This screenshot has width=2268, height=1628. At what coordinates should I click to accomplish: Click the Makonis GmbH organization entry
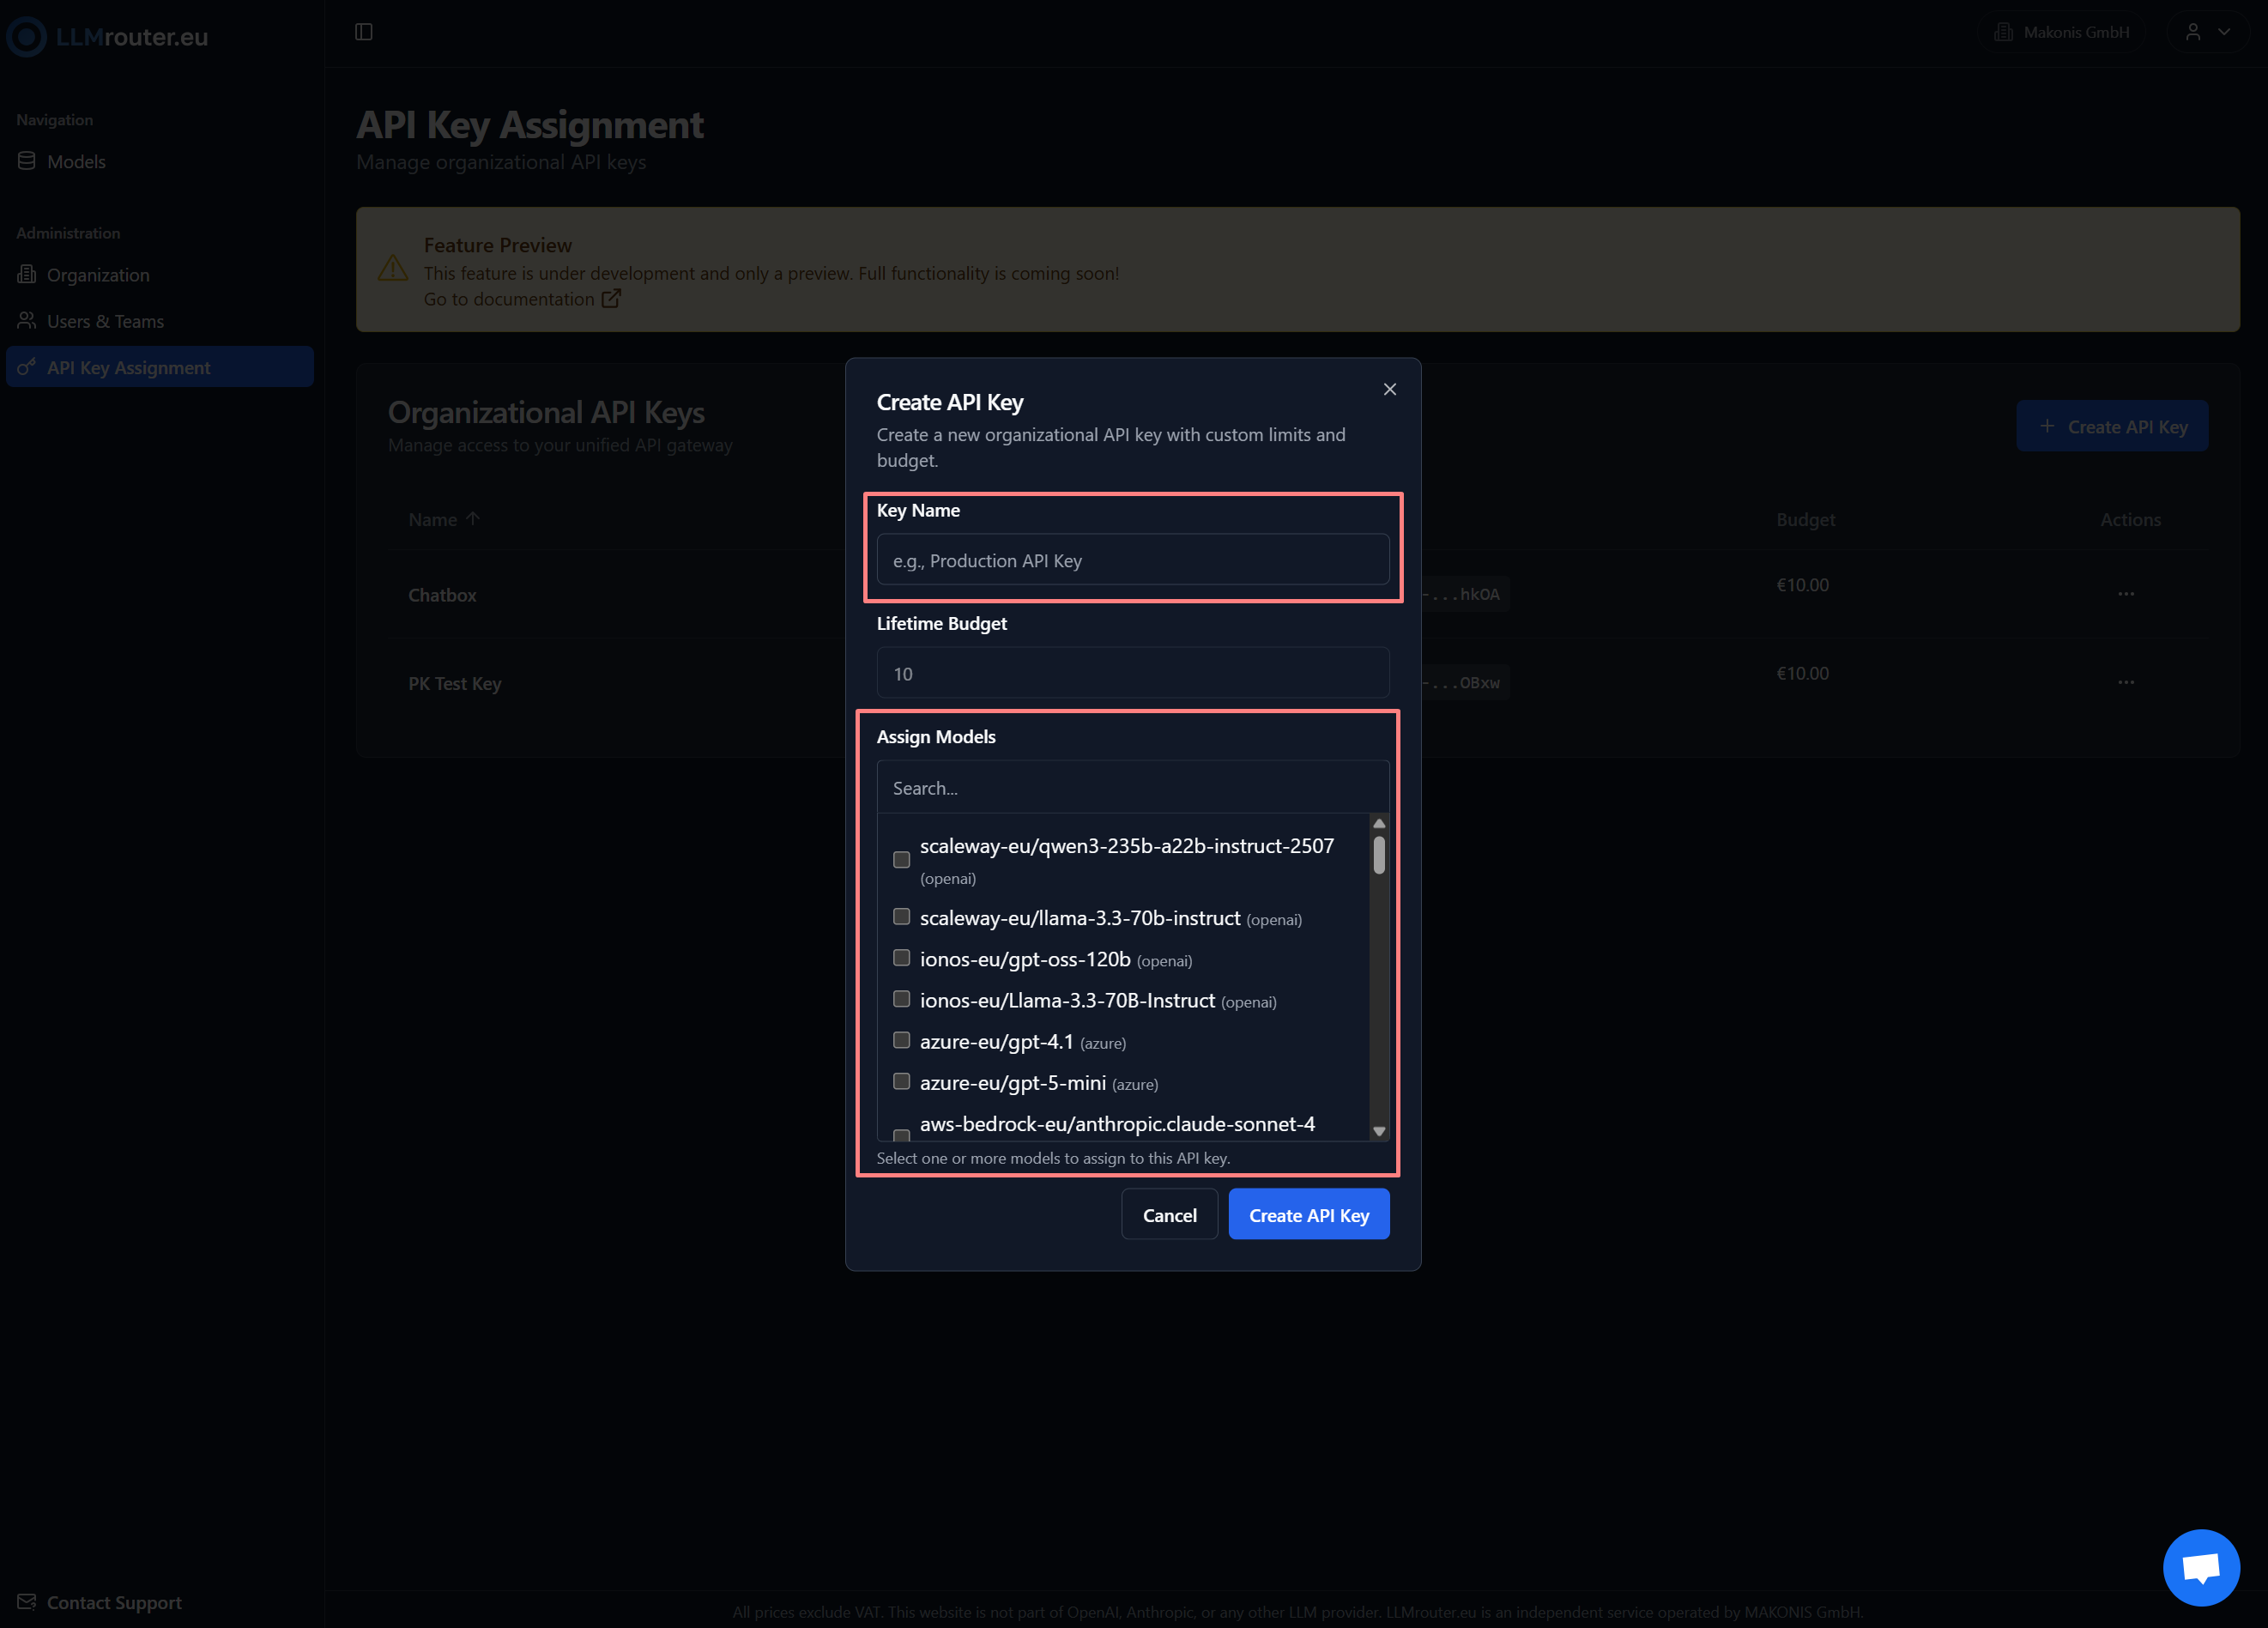(2062, 31)
